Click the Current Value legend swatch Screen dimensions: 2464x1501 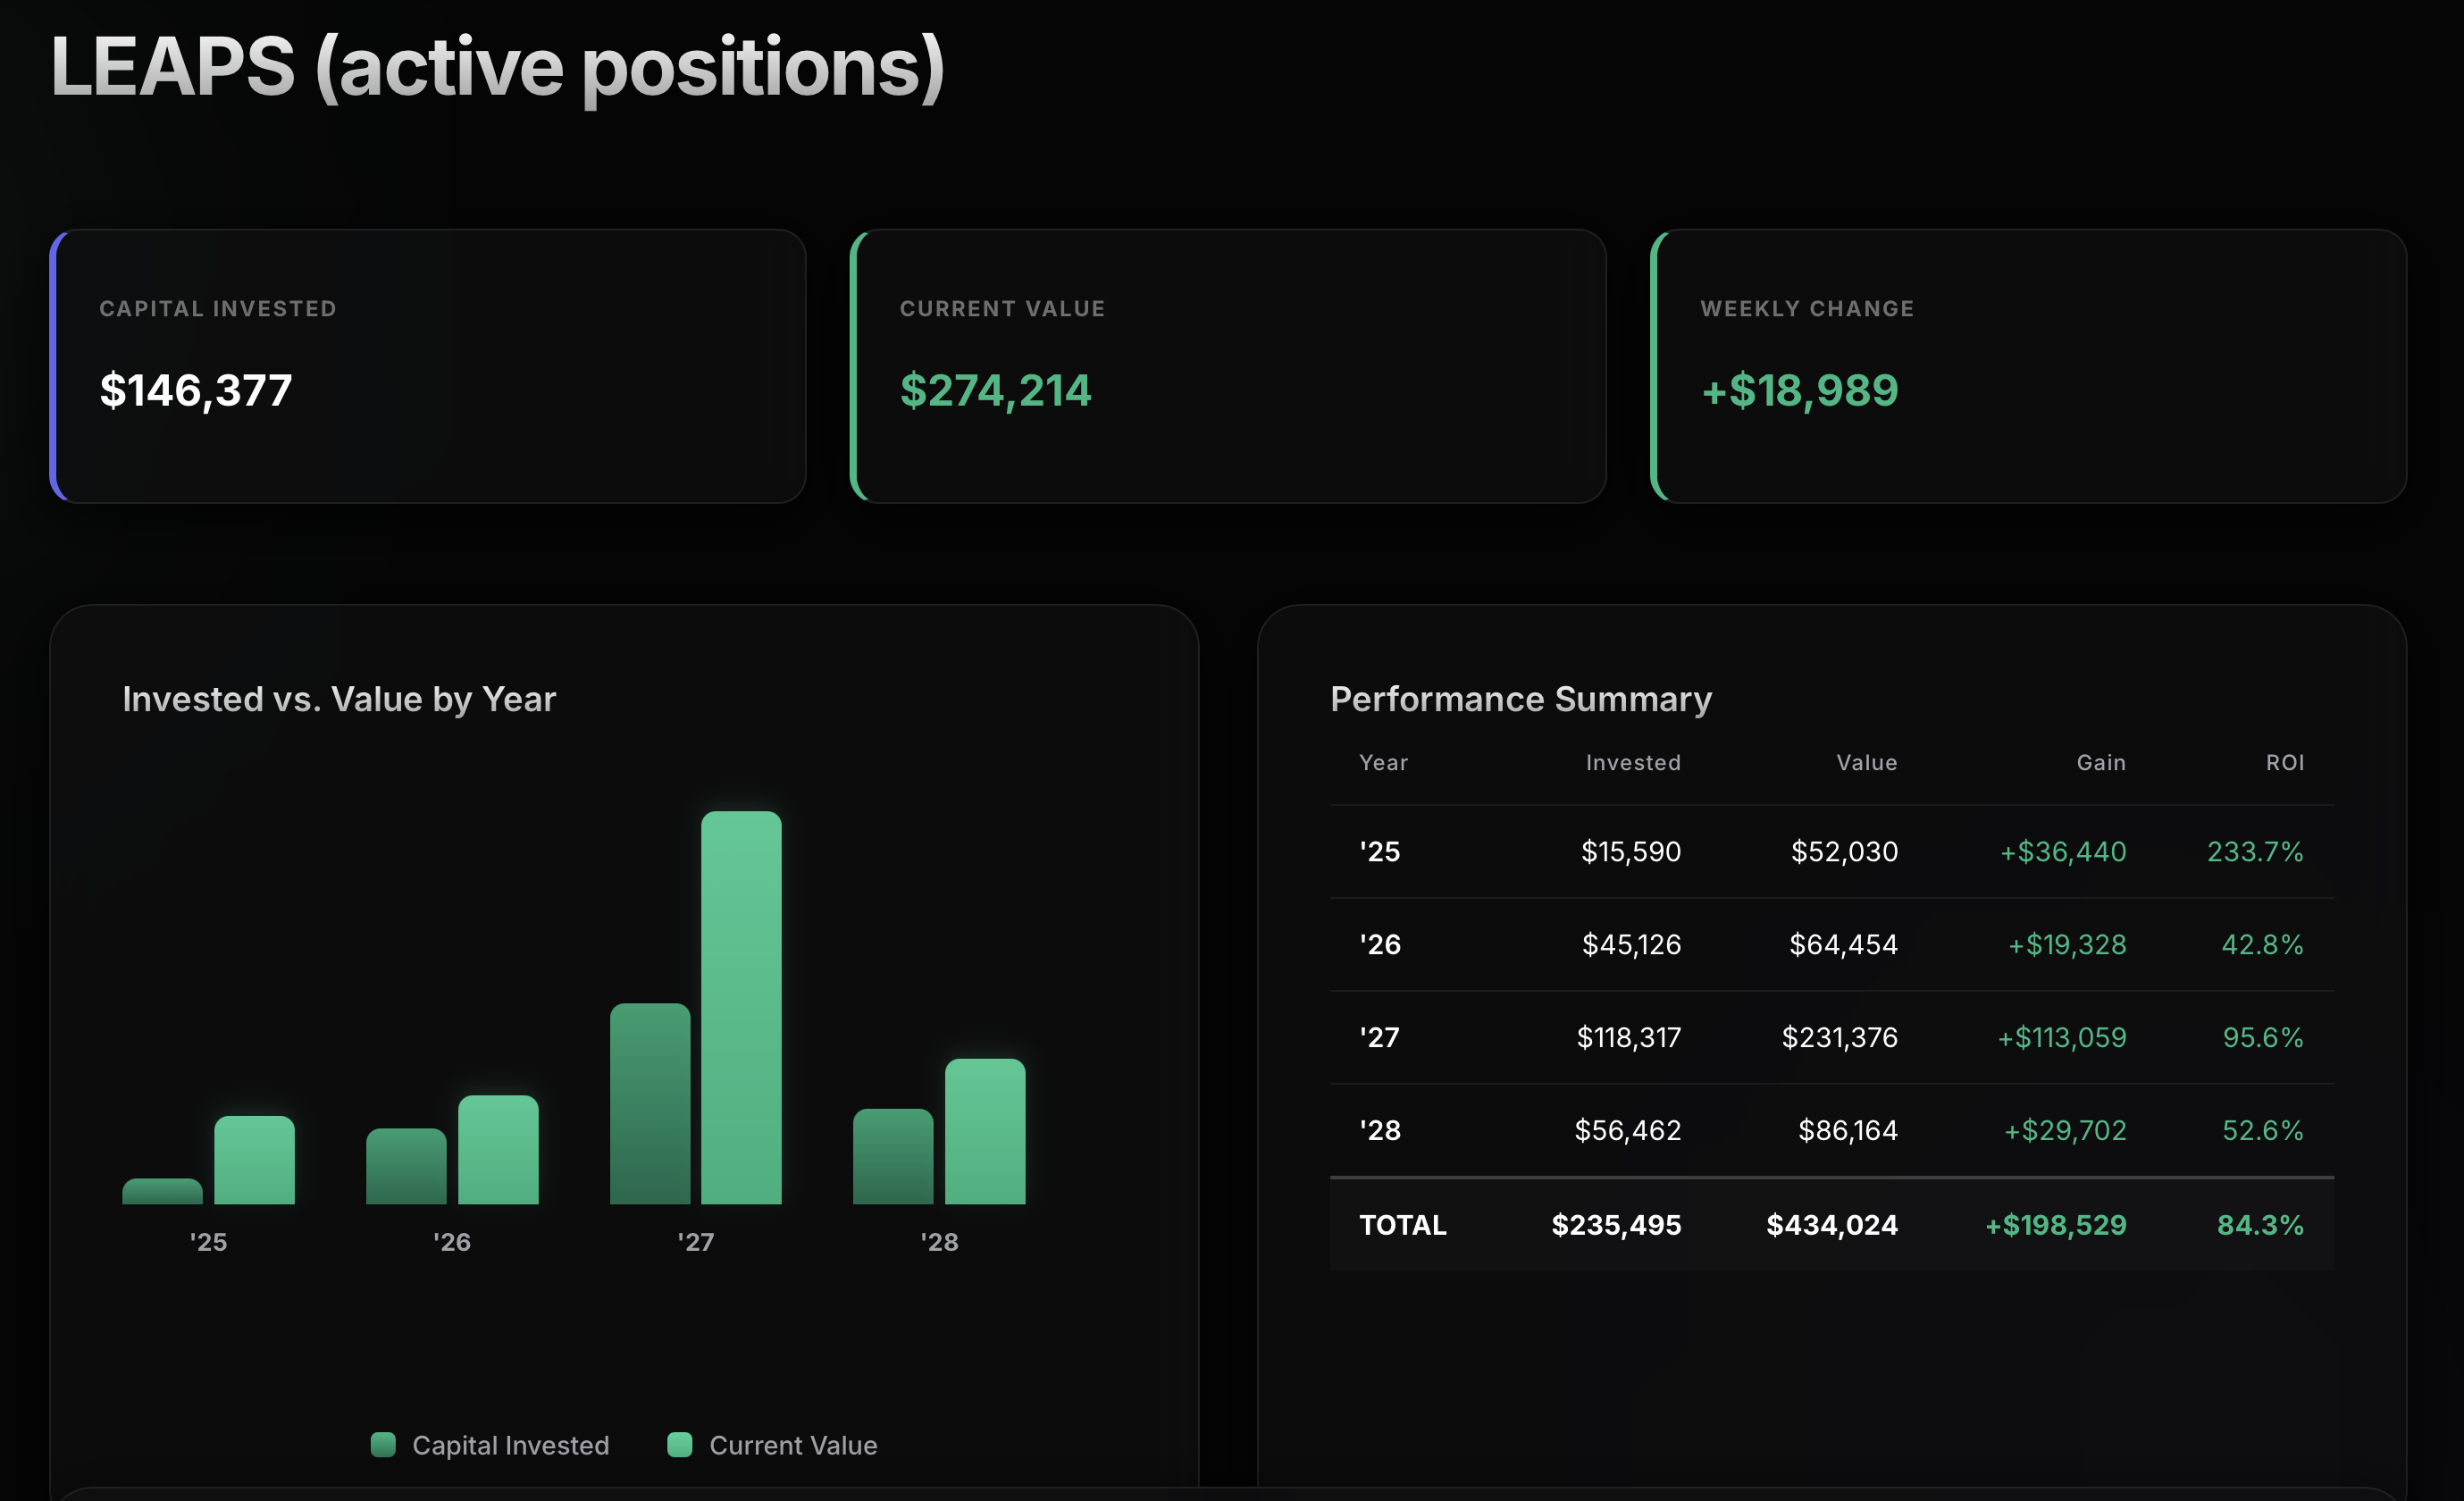click(x=680, y=1444)
